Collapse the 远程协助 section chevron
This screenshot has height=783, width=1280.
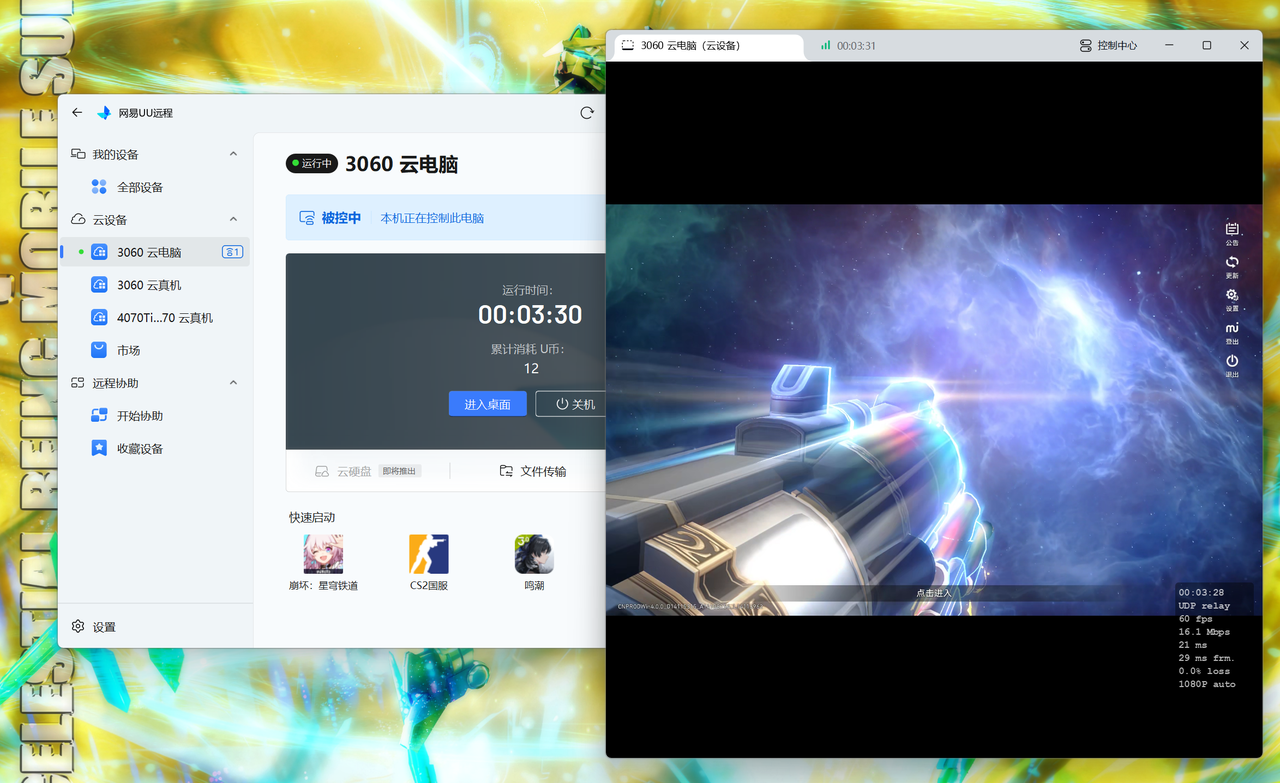pos(233,383)
